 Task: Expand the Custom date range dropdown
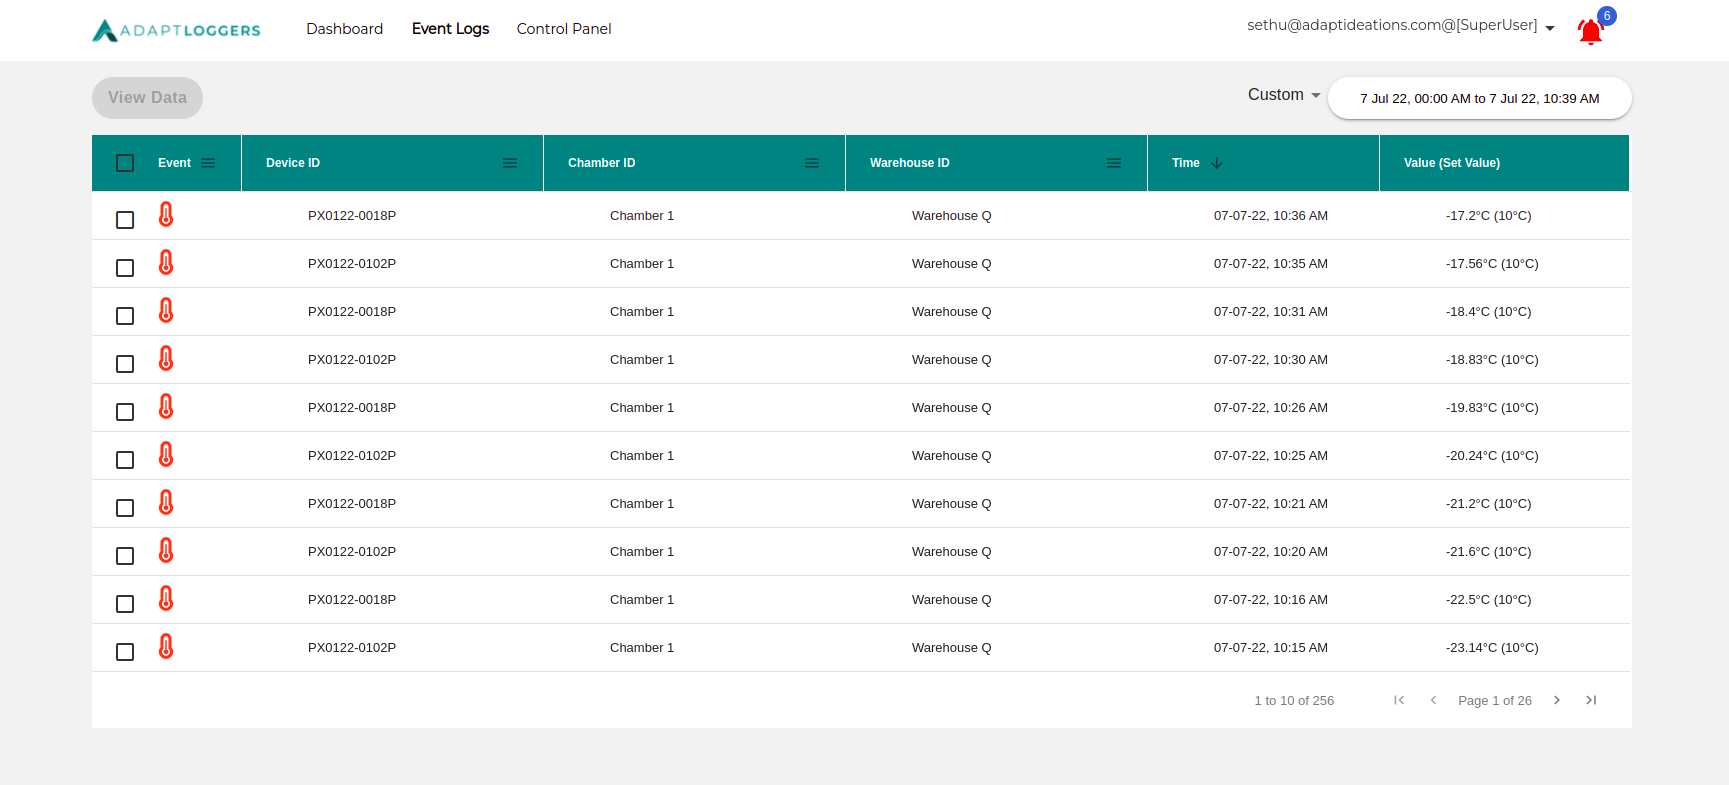1284,95
